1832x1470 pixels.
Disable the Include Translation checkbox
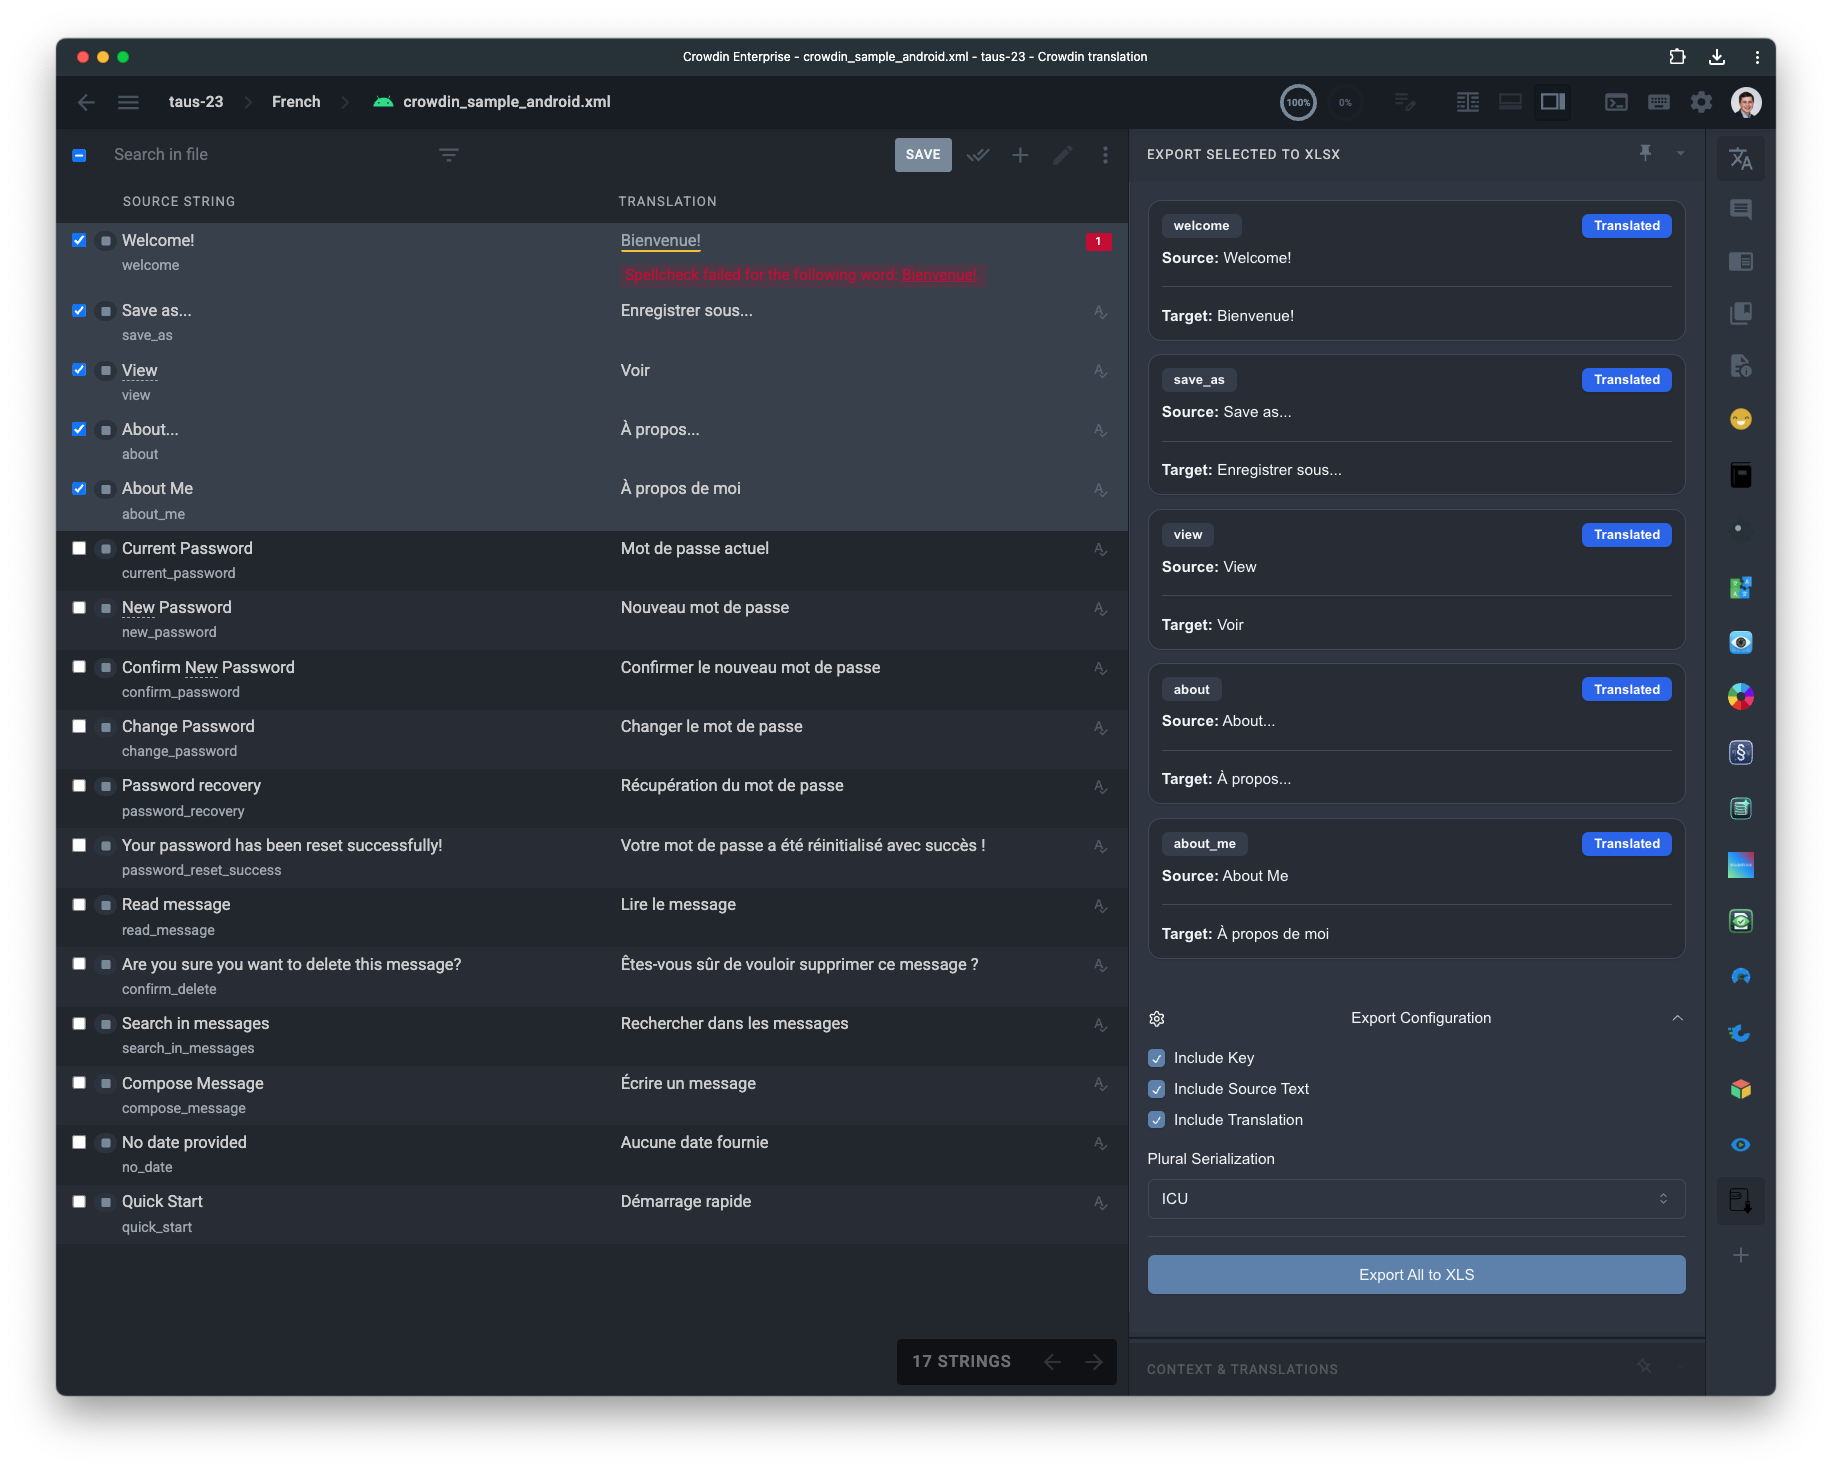[1157, 1120]
